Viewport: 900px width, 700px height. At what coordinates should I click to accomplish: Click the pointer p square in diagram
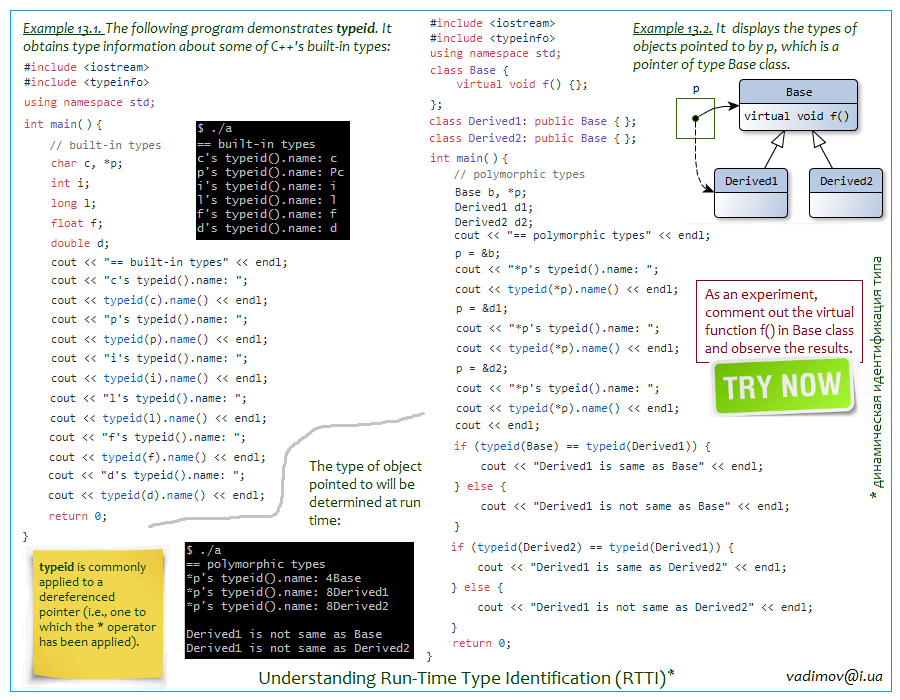coord(695,118)
